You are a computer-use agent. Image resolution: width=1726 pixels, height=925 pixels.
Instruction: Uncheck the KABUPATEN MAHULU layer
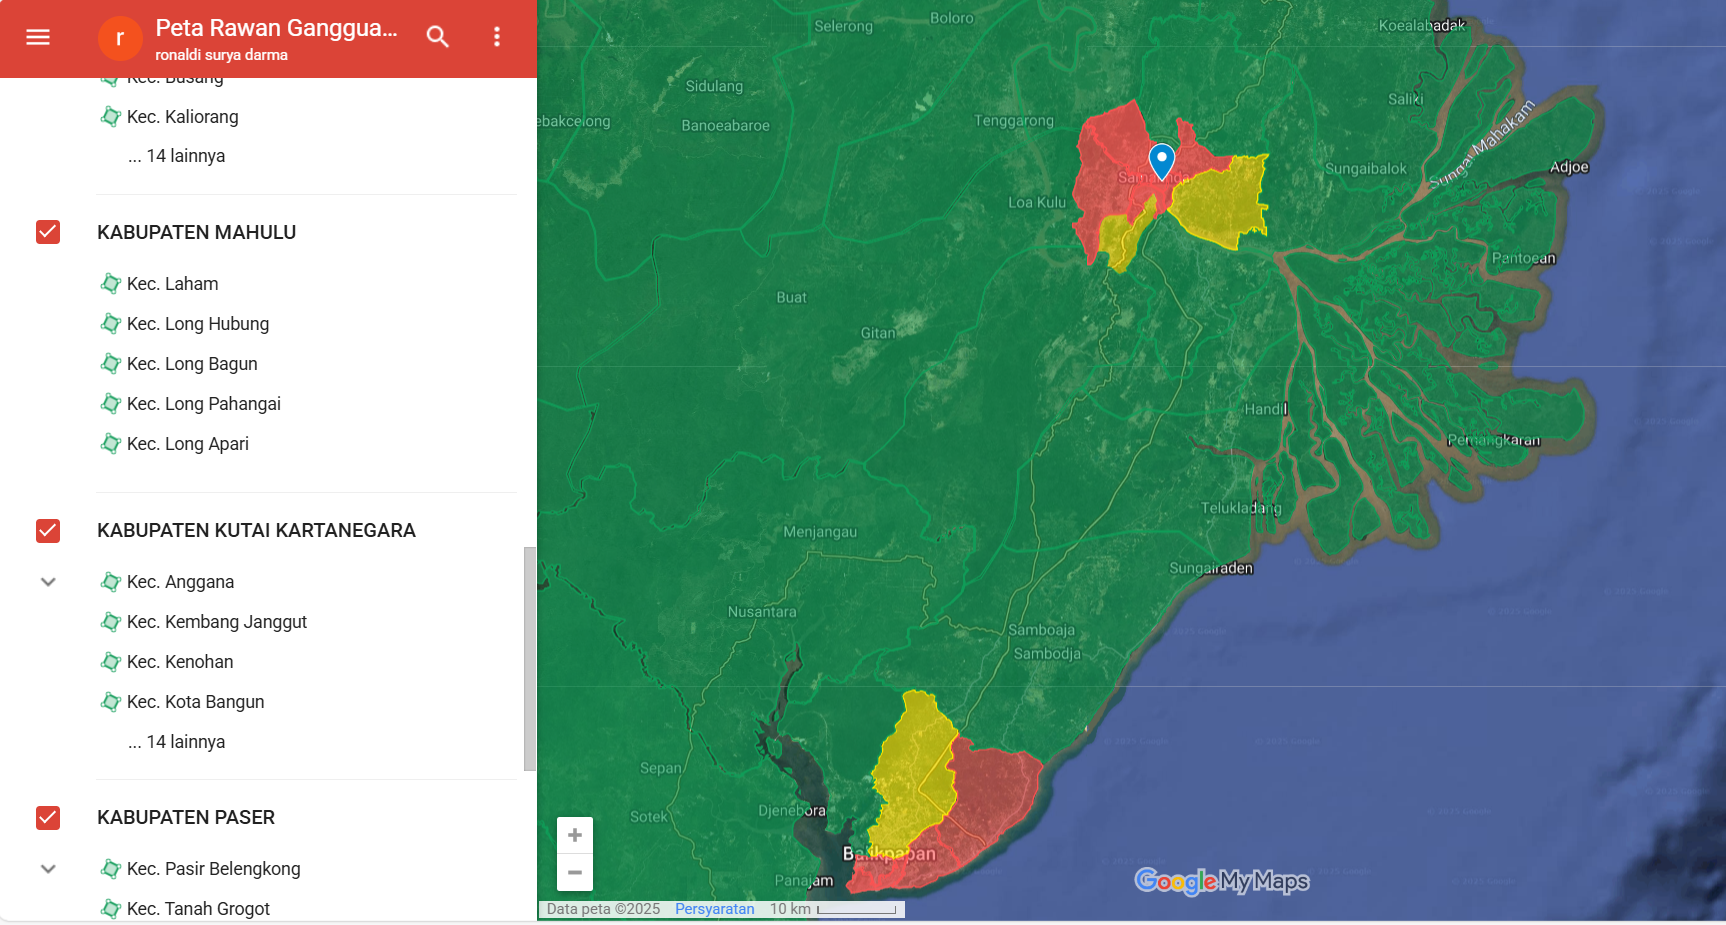48,232
